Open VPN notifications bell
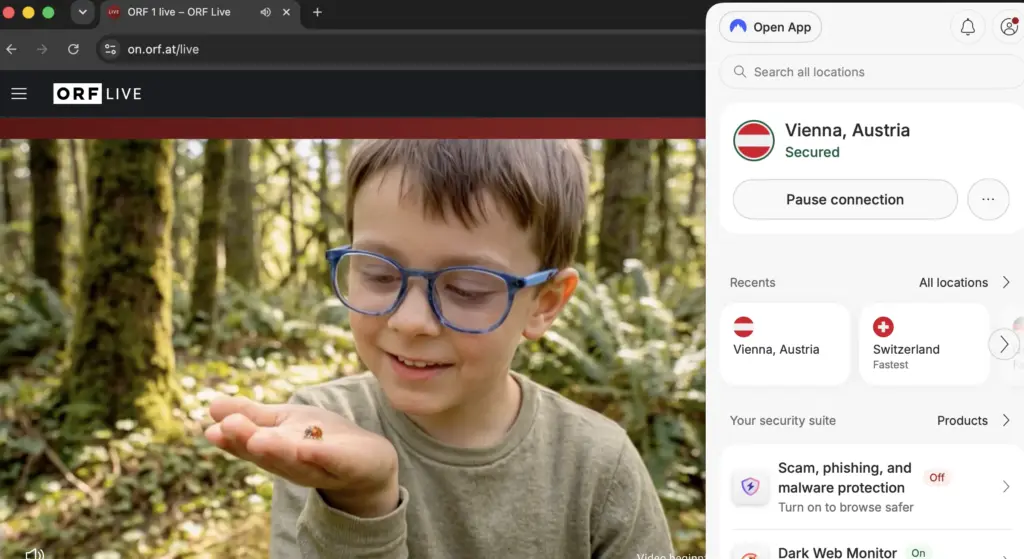Screen dimensions: 1024x559 point(967,27)
